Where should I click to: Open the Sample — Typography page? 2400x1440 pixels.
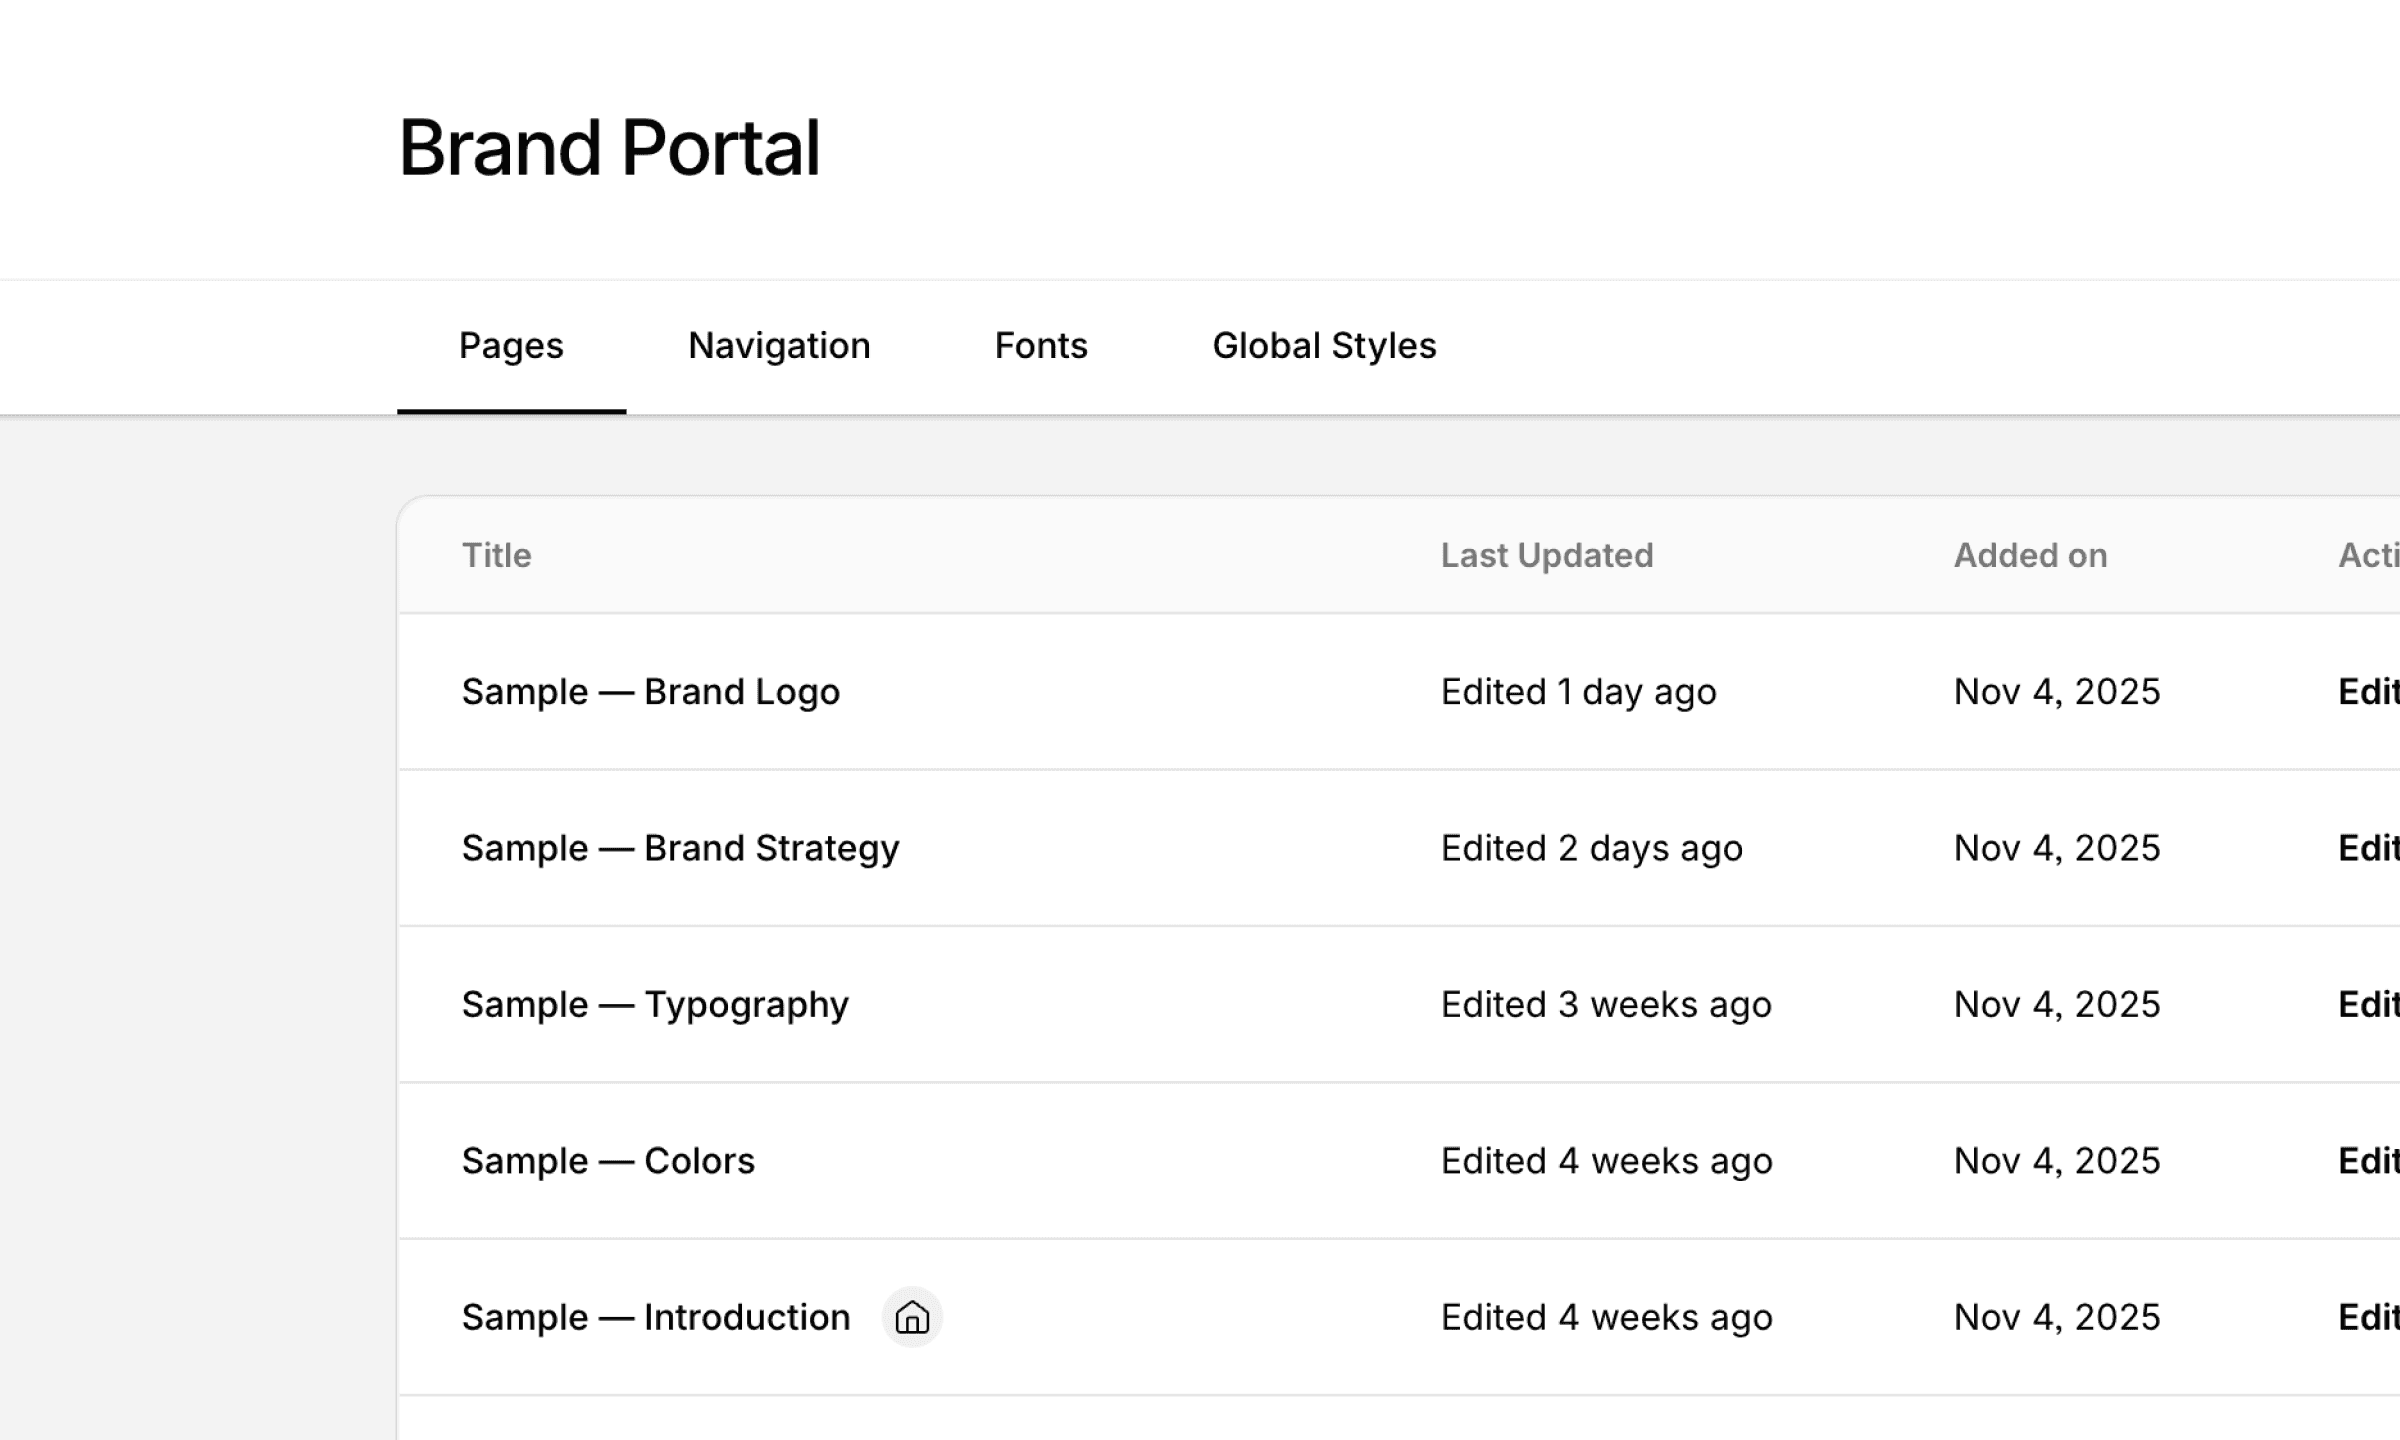655,1004
